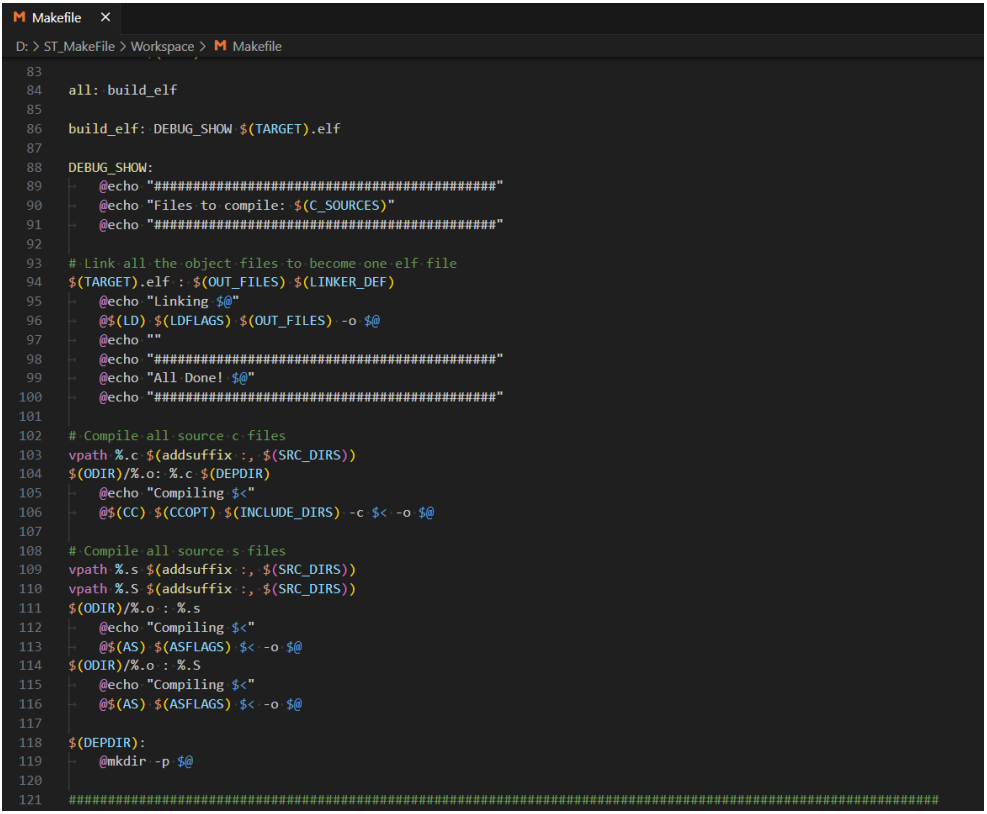Click the 'vpath %.S' uppercase line
The height and width of the screenshot is (814, 987).
pyautogui.click(x=212, y=589)
